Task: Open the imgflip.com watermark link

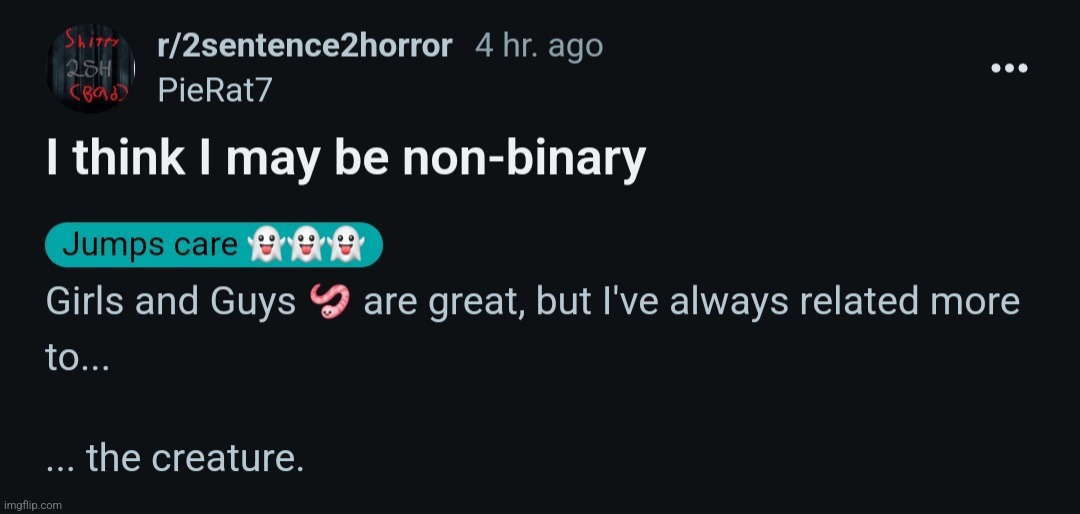Action: coord(32,505)
